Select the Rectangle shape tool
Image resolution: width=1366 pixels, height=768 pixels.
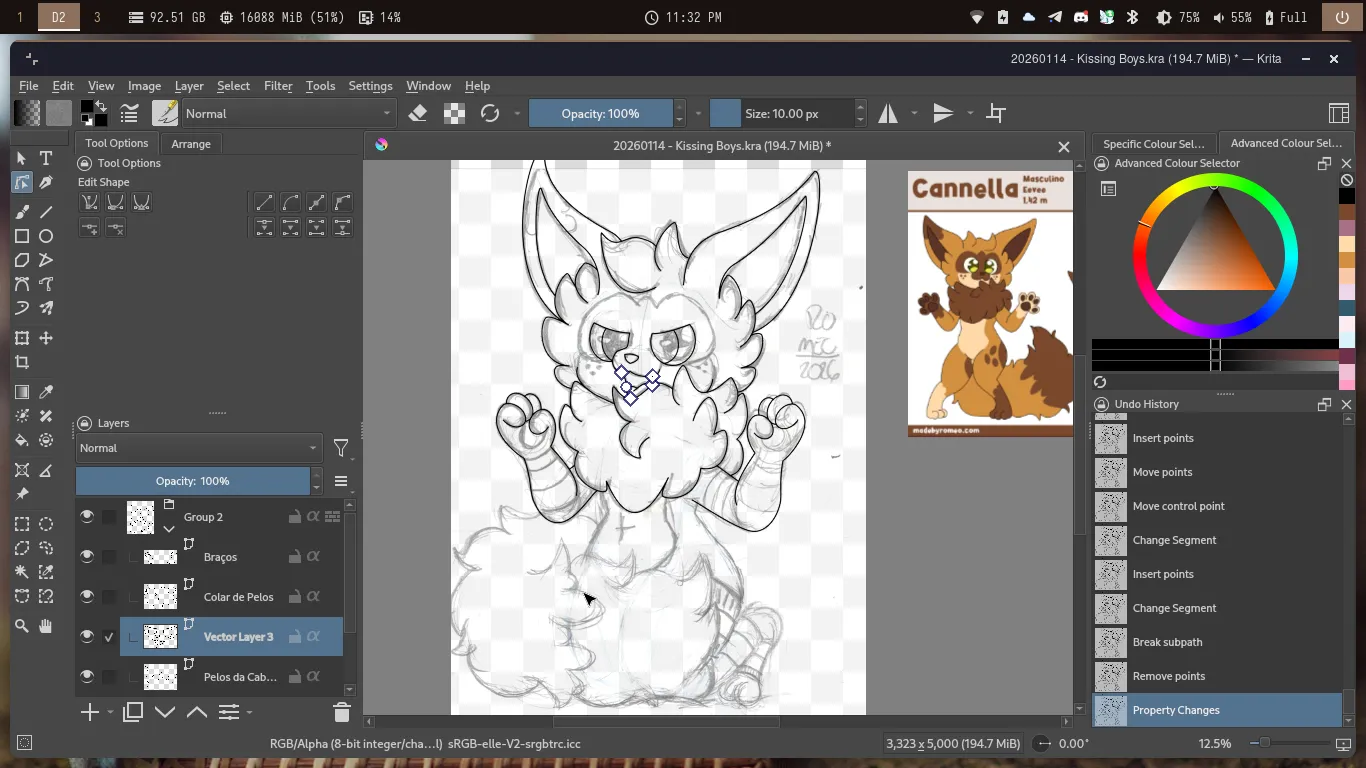(x=22, y=236)
